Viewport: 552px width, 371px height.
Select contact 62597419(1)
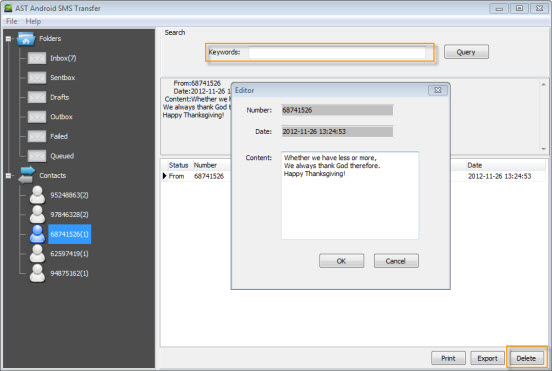(x=69, y=253)
